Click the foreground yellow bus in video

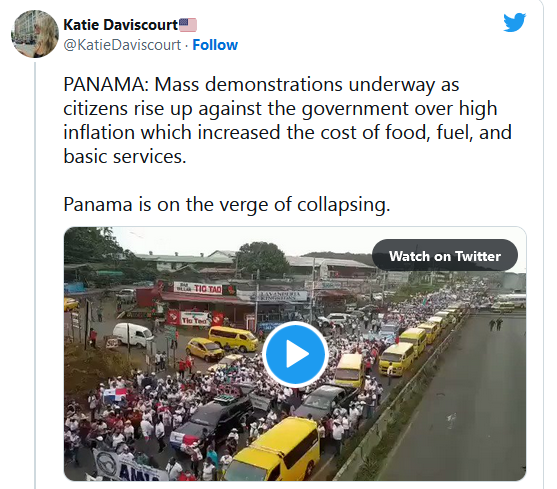[x=273, y=450]
